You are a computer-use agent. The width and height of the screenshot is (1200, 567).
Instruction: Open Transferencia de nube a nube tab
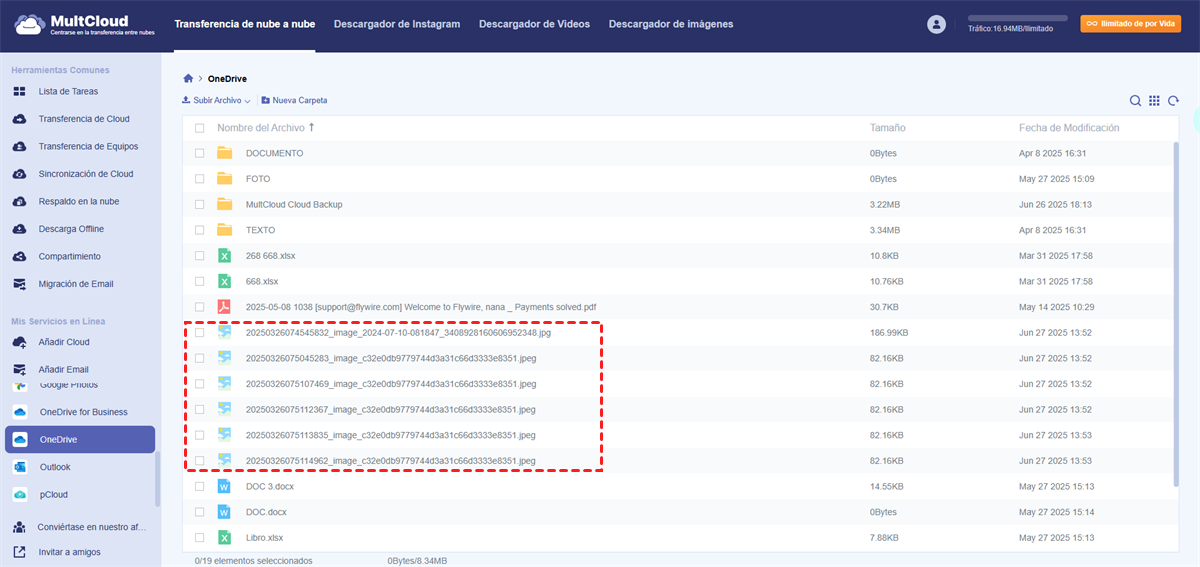(x=244, y=24)
